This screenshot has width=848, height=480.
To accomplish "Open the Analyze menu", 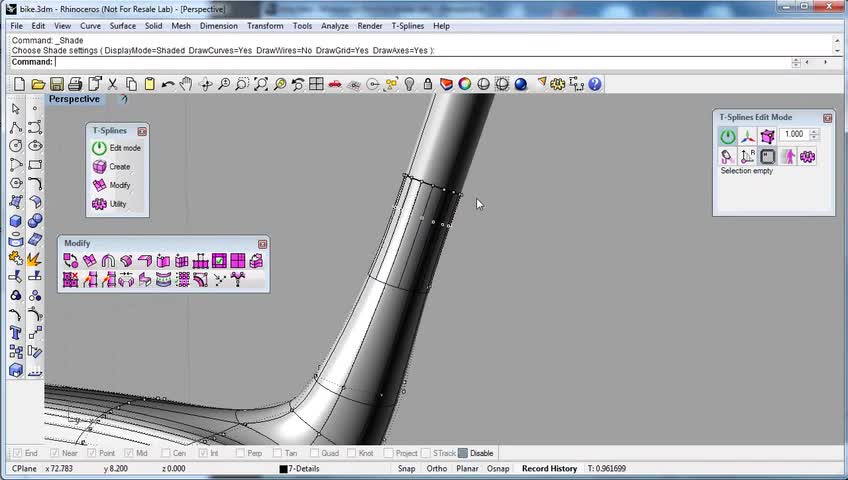I will [335, 26].
